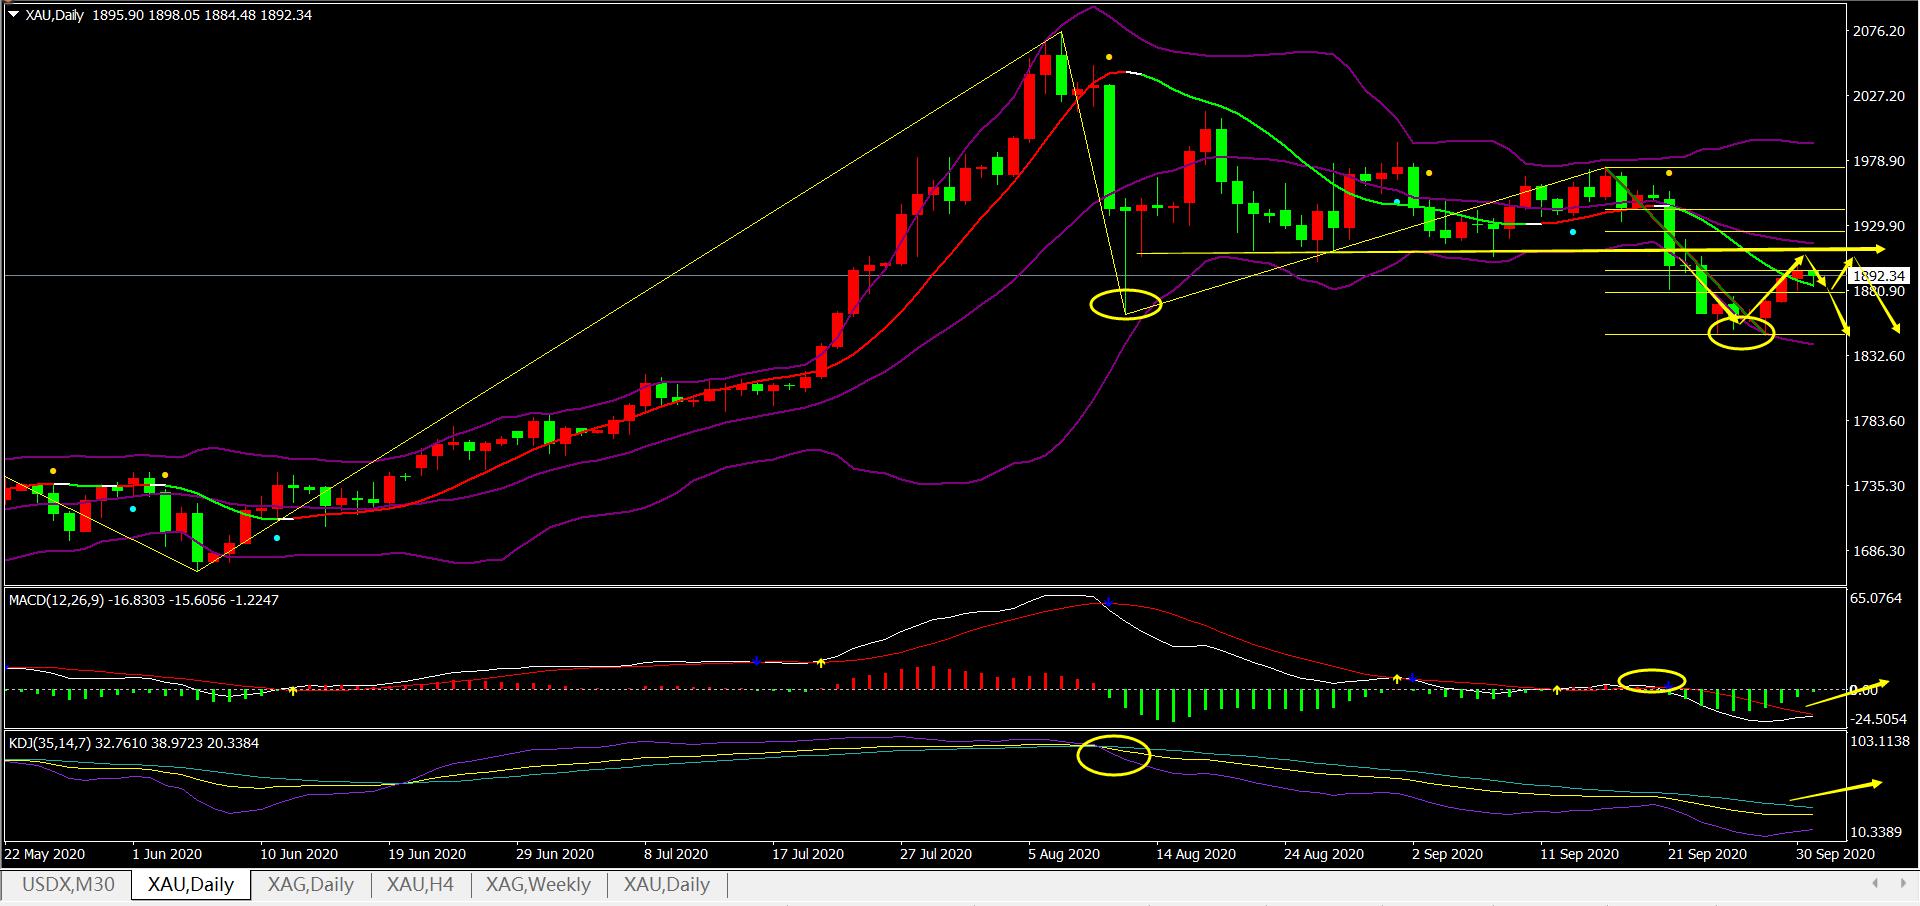Click the yellow ellipse at the August low
1920x906 pixels.
pos(1126,304)
